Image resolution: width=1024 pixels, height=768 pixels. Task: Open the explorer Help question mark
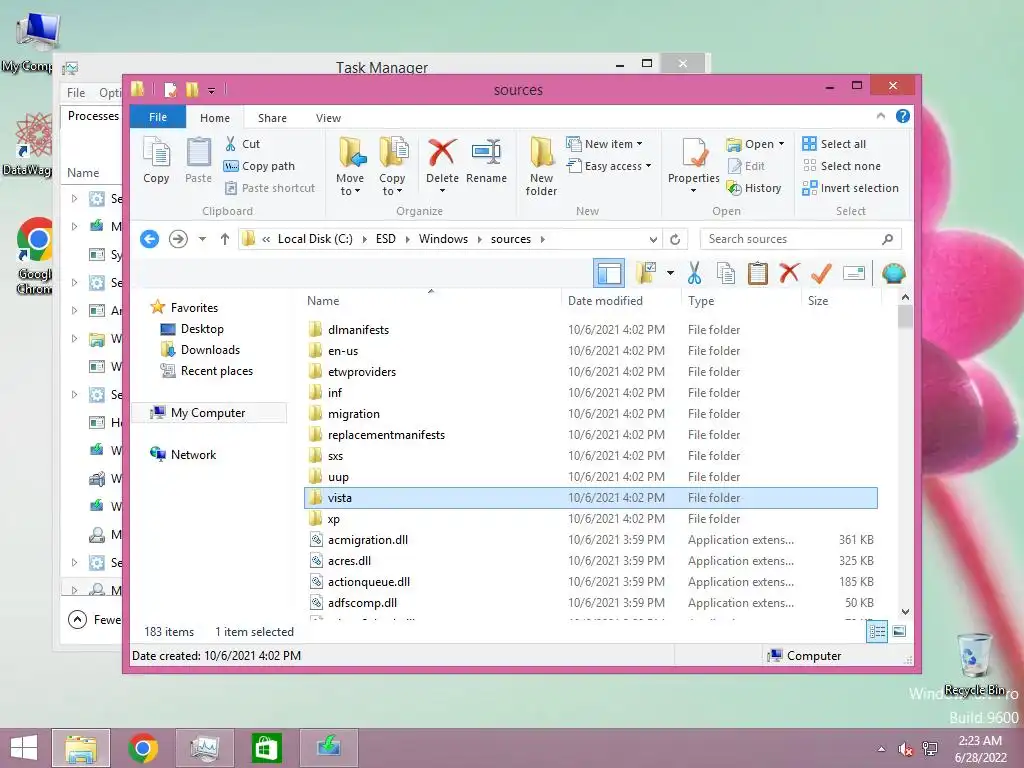[x=903, y=116]
